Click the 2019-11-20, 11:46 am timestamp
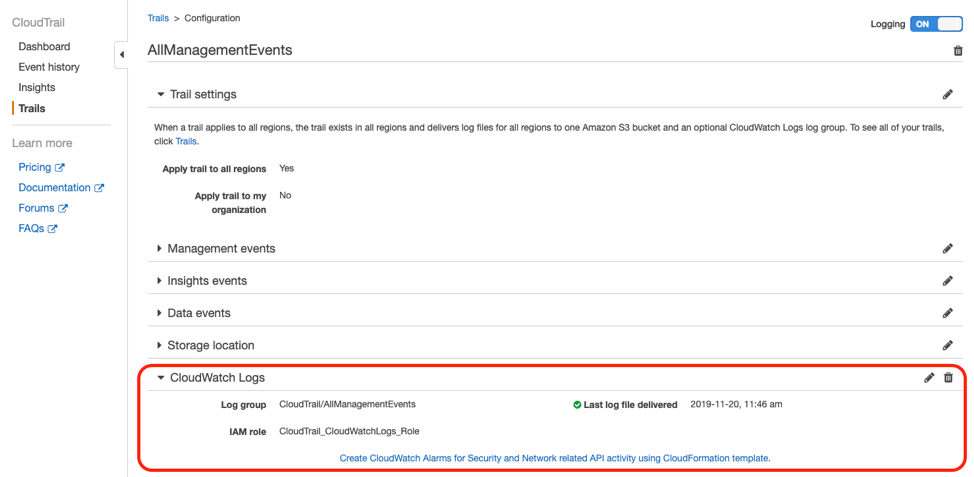Screen dimensions: 974x477 click(736, 404)
